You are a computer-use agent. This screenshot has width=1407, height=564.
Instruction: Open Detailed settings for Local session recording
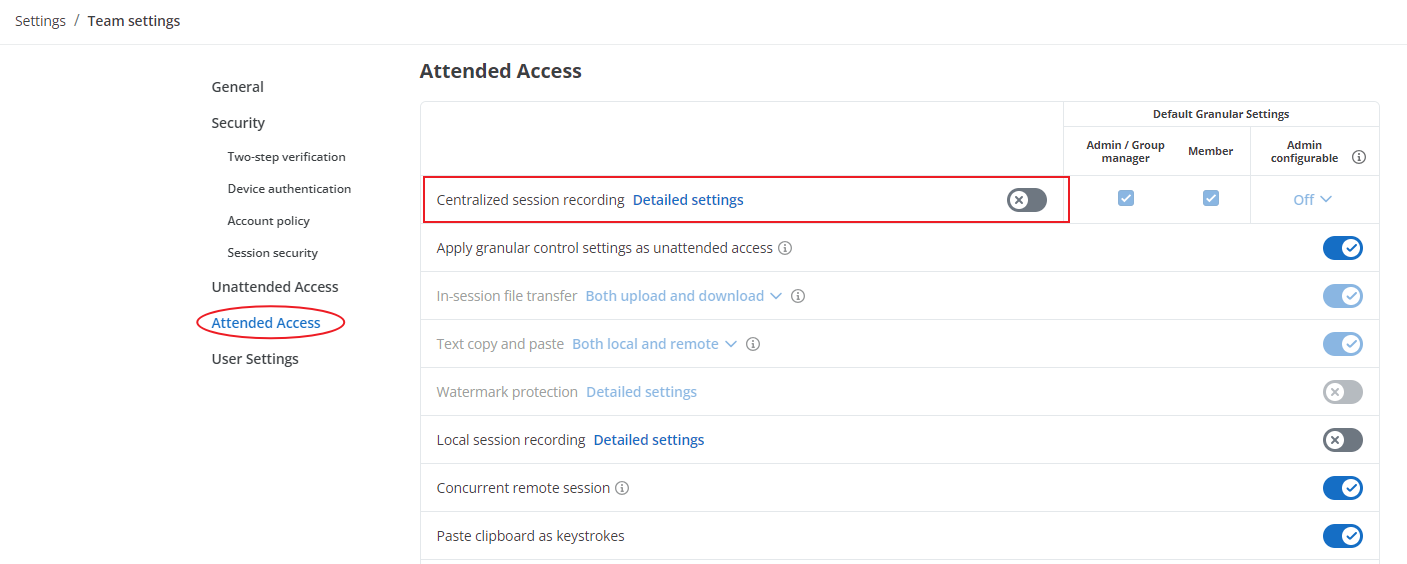649,440
